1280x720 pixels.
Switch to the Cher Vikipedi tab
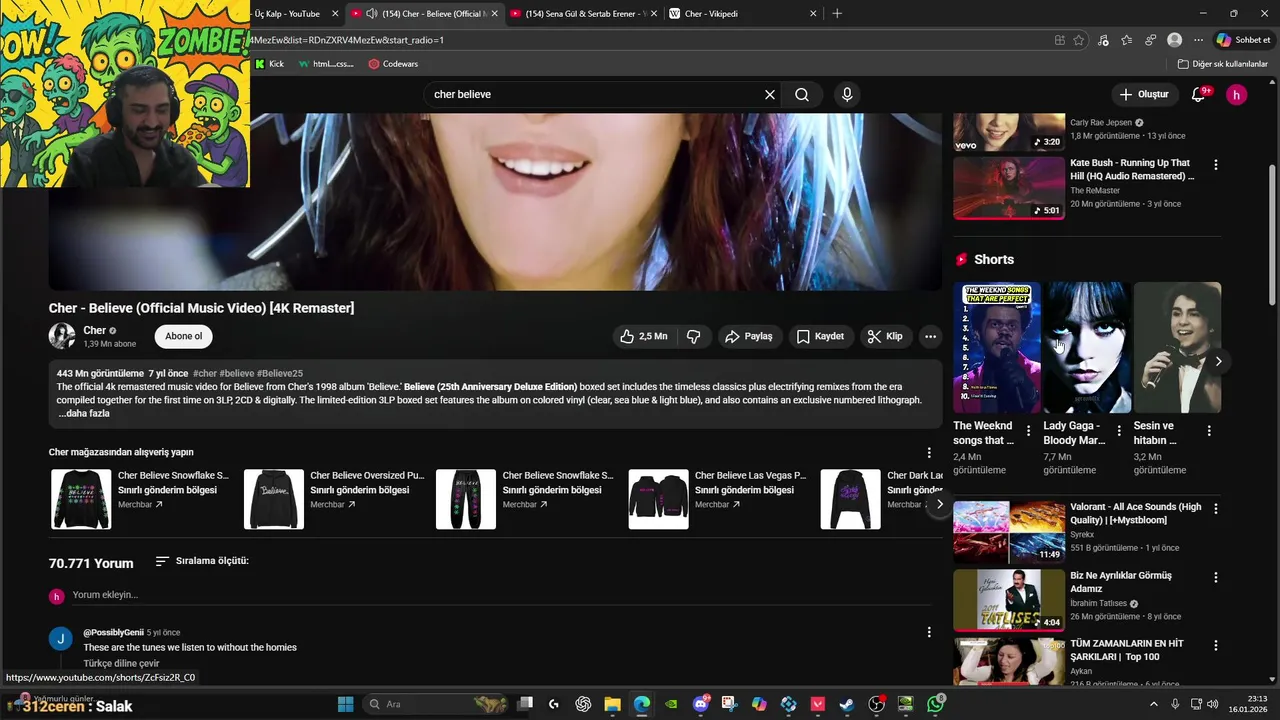point(742,14)
